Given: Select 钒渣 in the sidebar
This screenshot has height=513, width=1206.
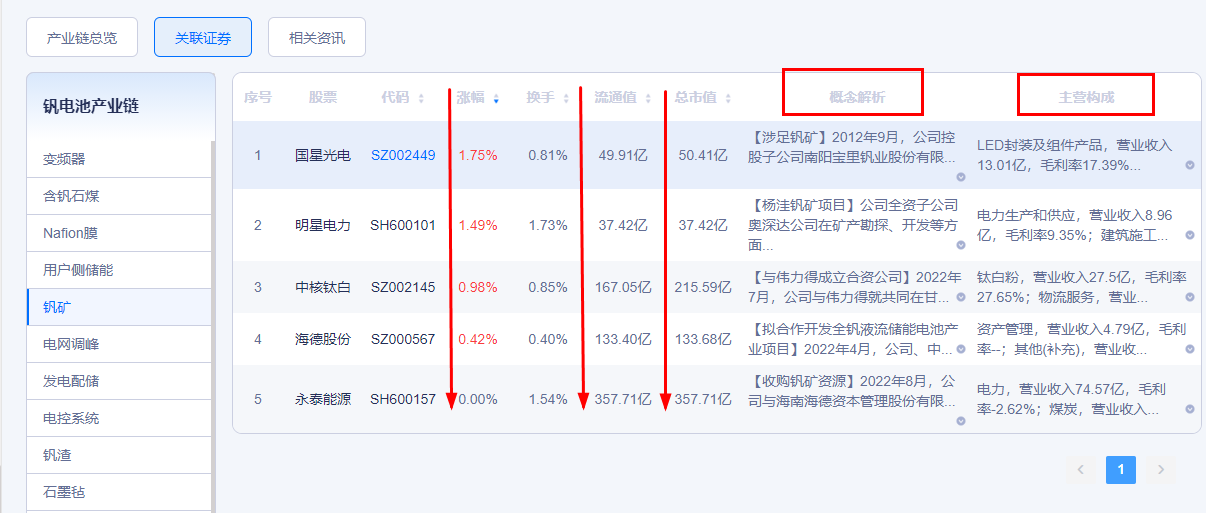Looking at the screenshot, I should coord(119,455).
